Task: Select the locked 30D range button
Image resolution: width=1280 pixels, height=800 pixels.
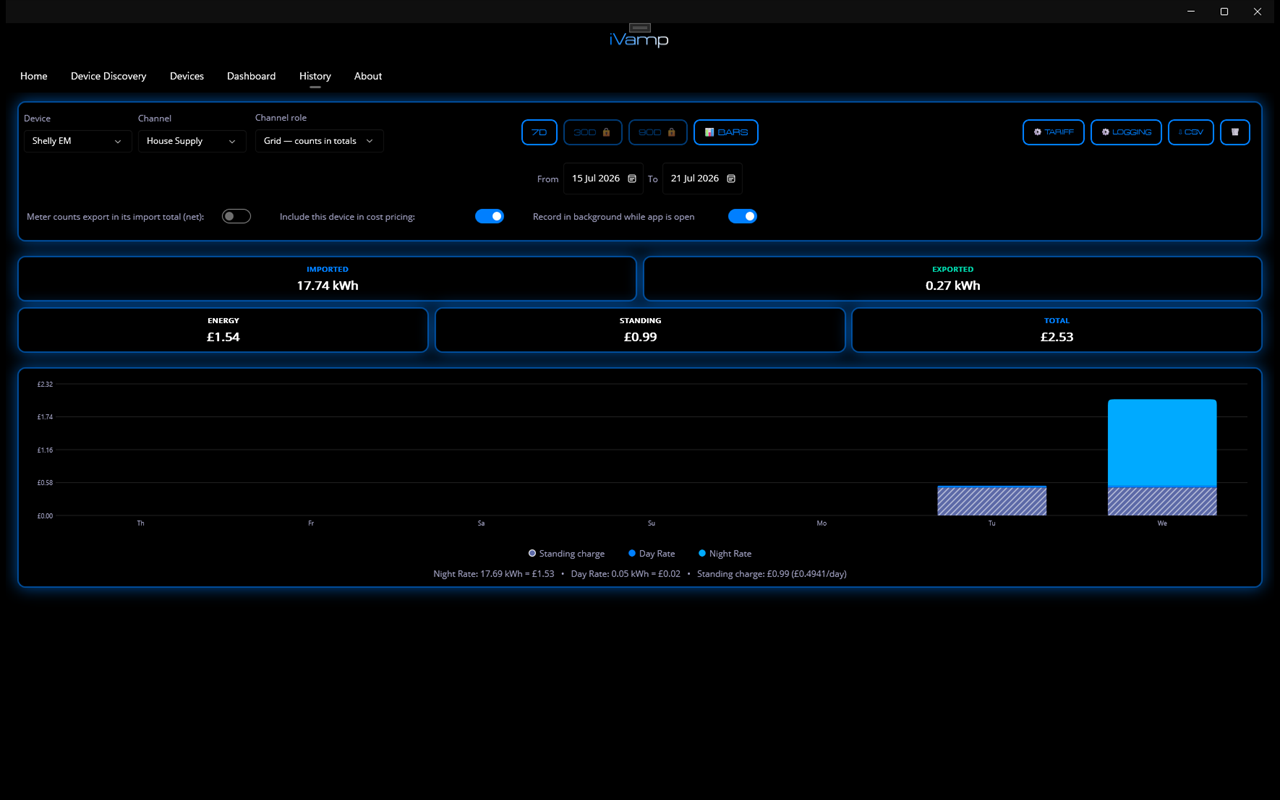Action: [x=593, y=132]
